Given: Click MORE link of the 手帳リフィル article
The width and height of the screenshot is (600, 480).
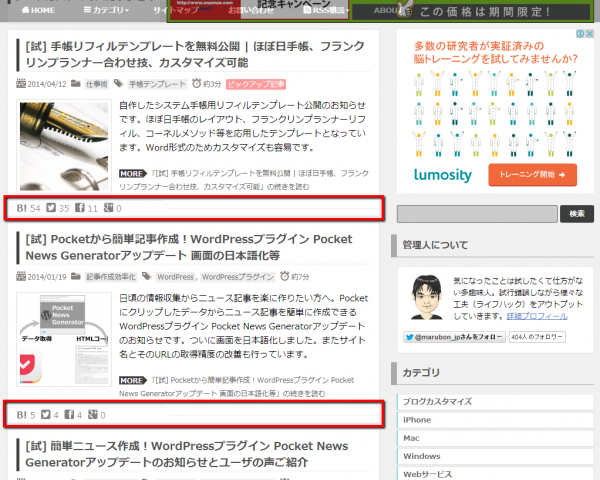Looking at the screenshot, I should click(132, 173).
